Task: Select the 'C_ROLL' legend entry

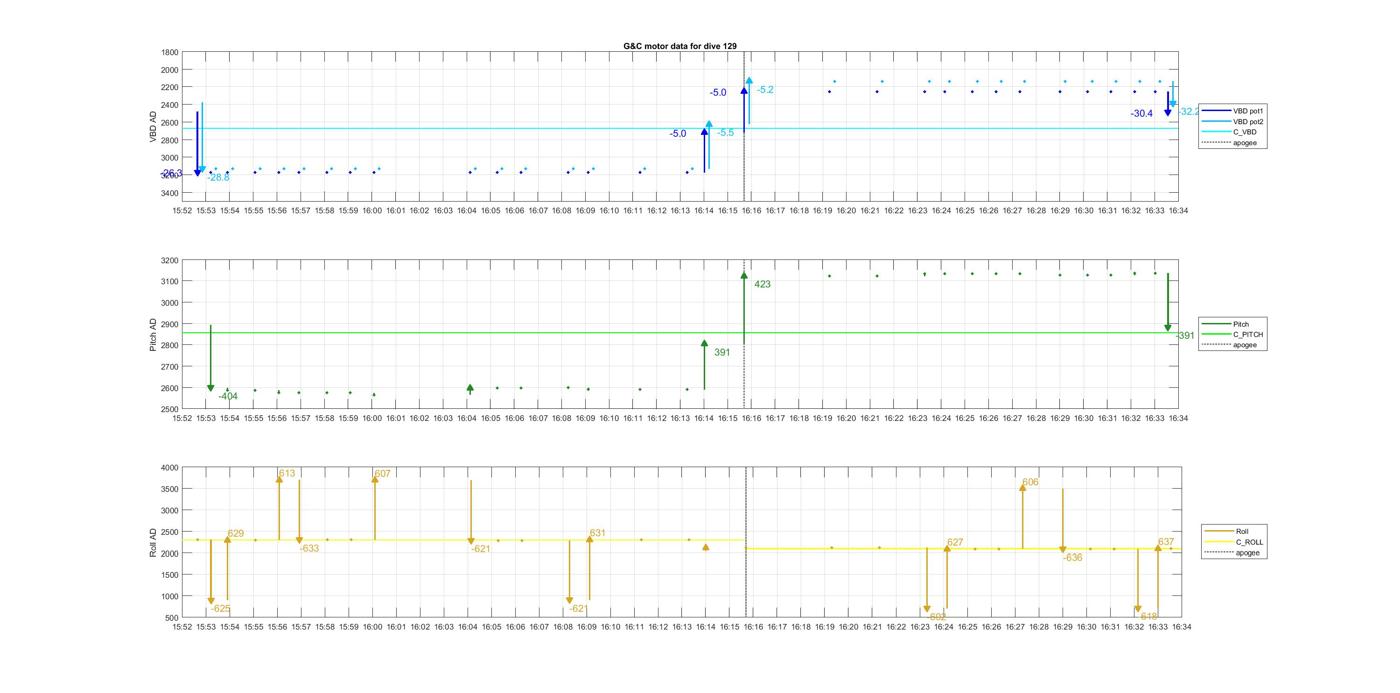Action: (x=1235, y=542)
